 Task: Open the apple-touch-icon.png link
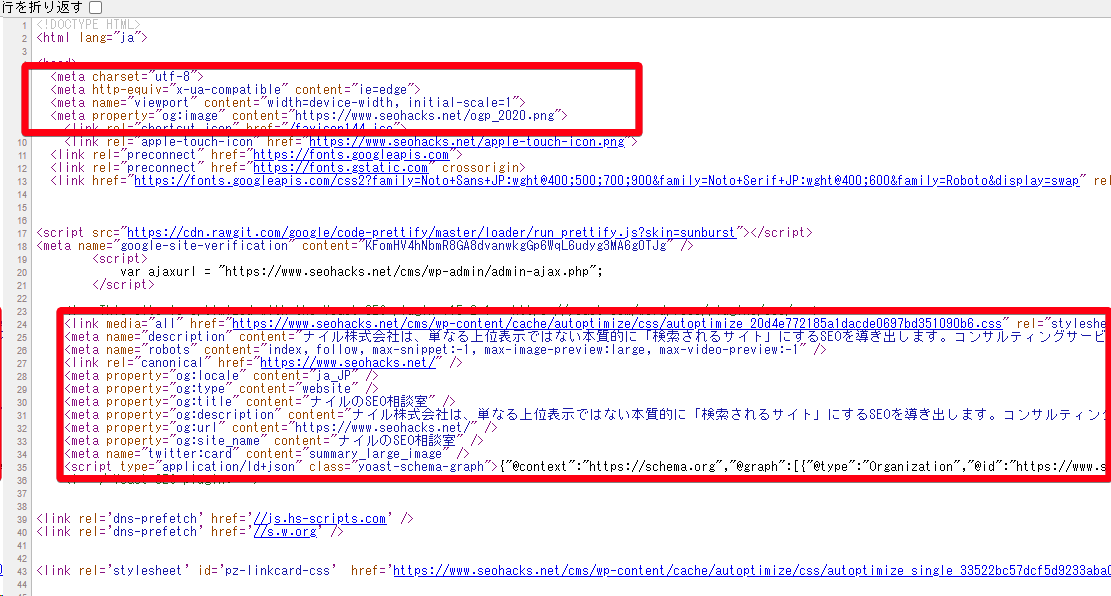click(467, 142)
